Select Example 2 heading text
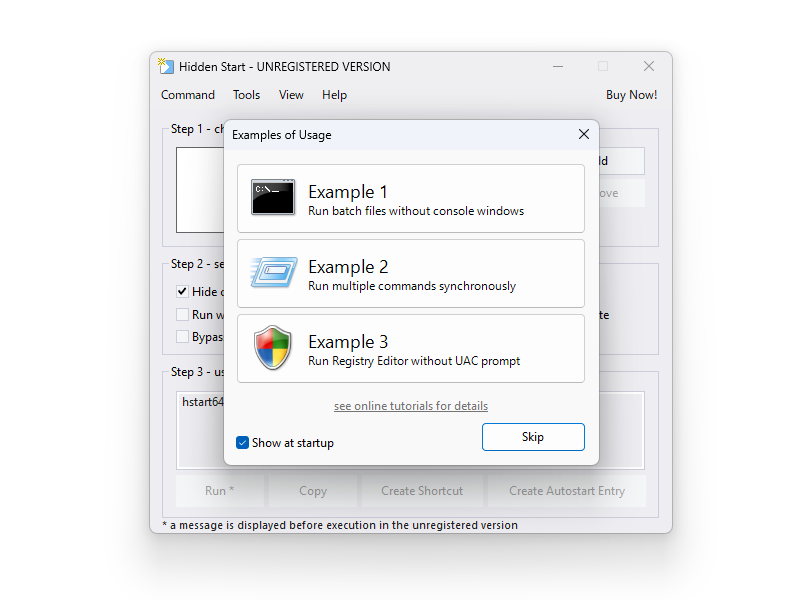This screenshot has height=600, width=800. tap(348, 267)
